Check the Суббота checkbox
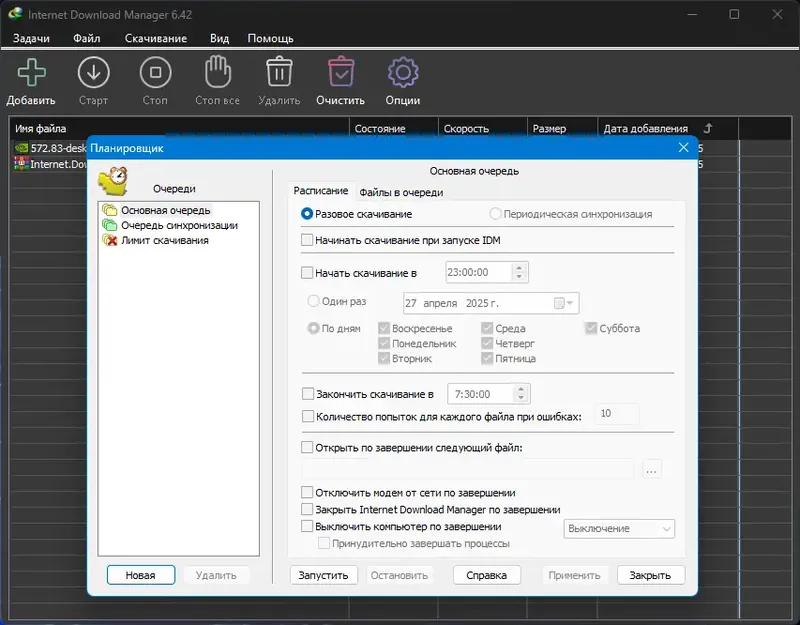The image size is (800, 625). tap(590, 328)
